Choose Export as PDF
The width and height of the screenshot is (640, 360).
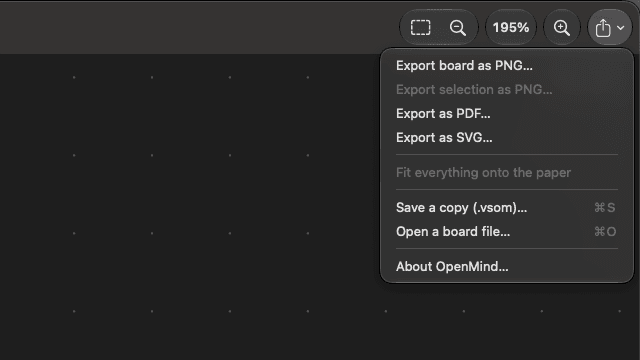[507, 114]
